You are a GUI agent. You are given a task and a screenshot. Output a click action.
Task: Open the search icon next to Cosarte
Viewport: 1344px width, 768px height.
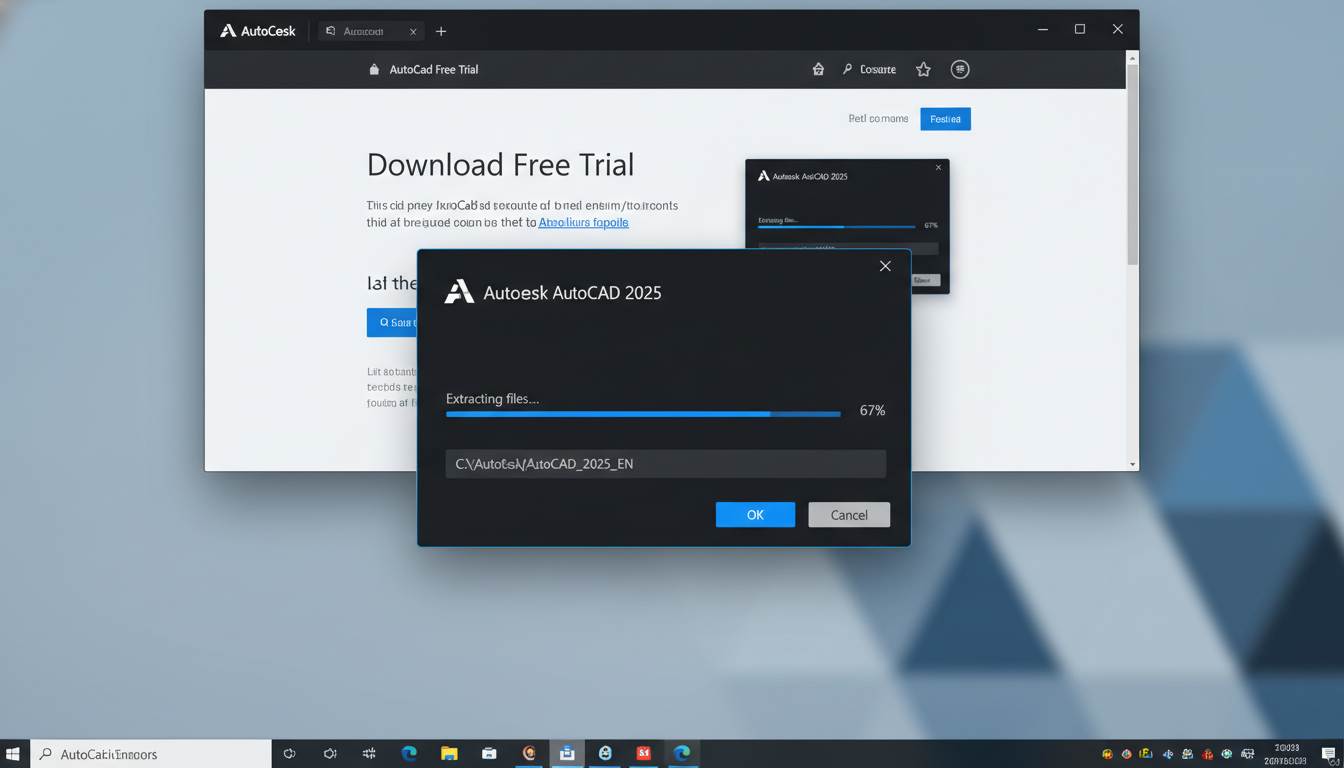coord(849,69)
